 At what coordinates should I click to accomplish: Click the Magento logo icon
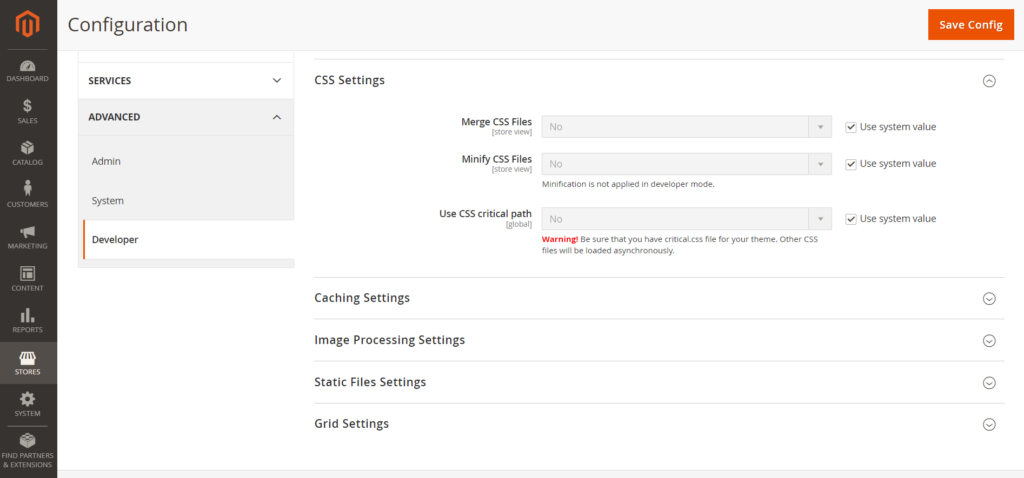pyautogui.click(x=28, y=25)
